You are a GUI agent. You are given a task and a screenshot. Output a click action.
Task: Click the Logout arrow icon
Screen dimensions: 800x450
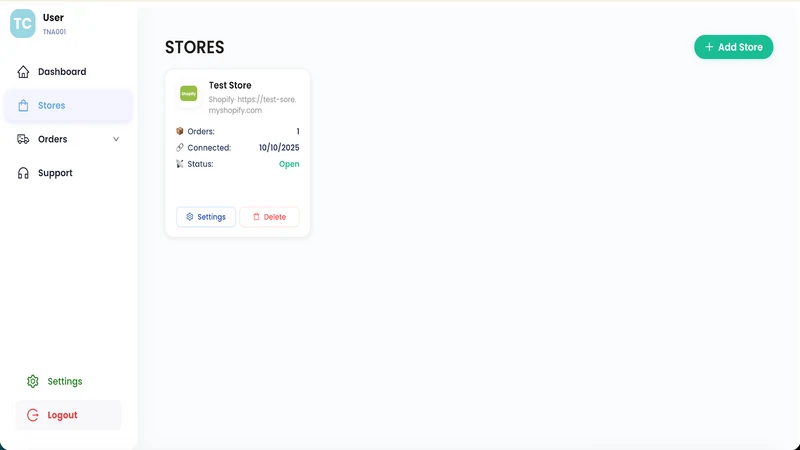(33, 415)
